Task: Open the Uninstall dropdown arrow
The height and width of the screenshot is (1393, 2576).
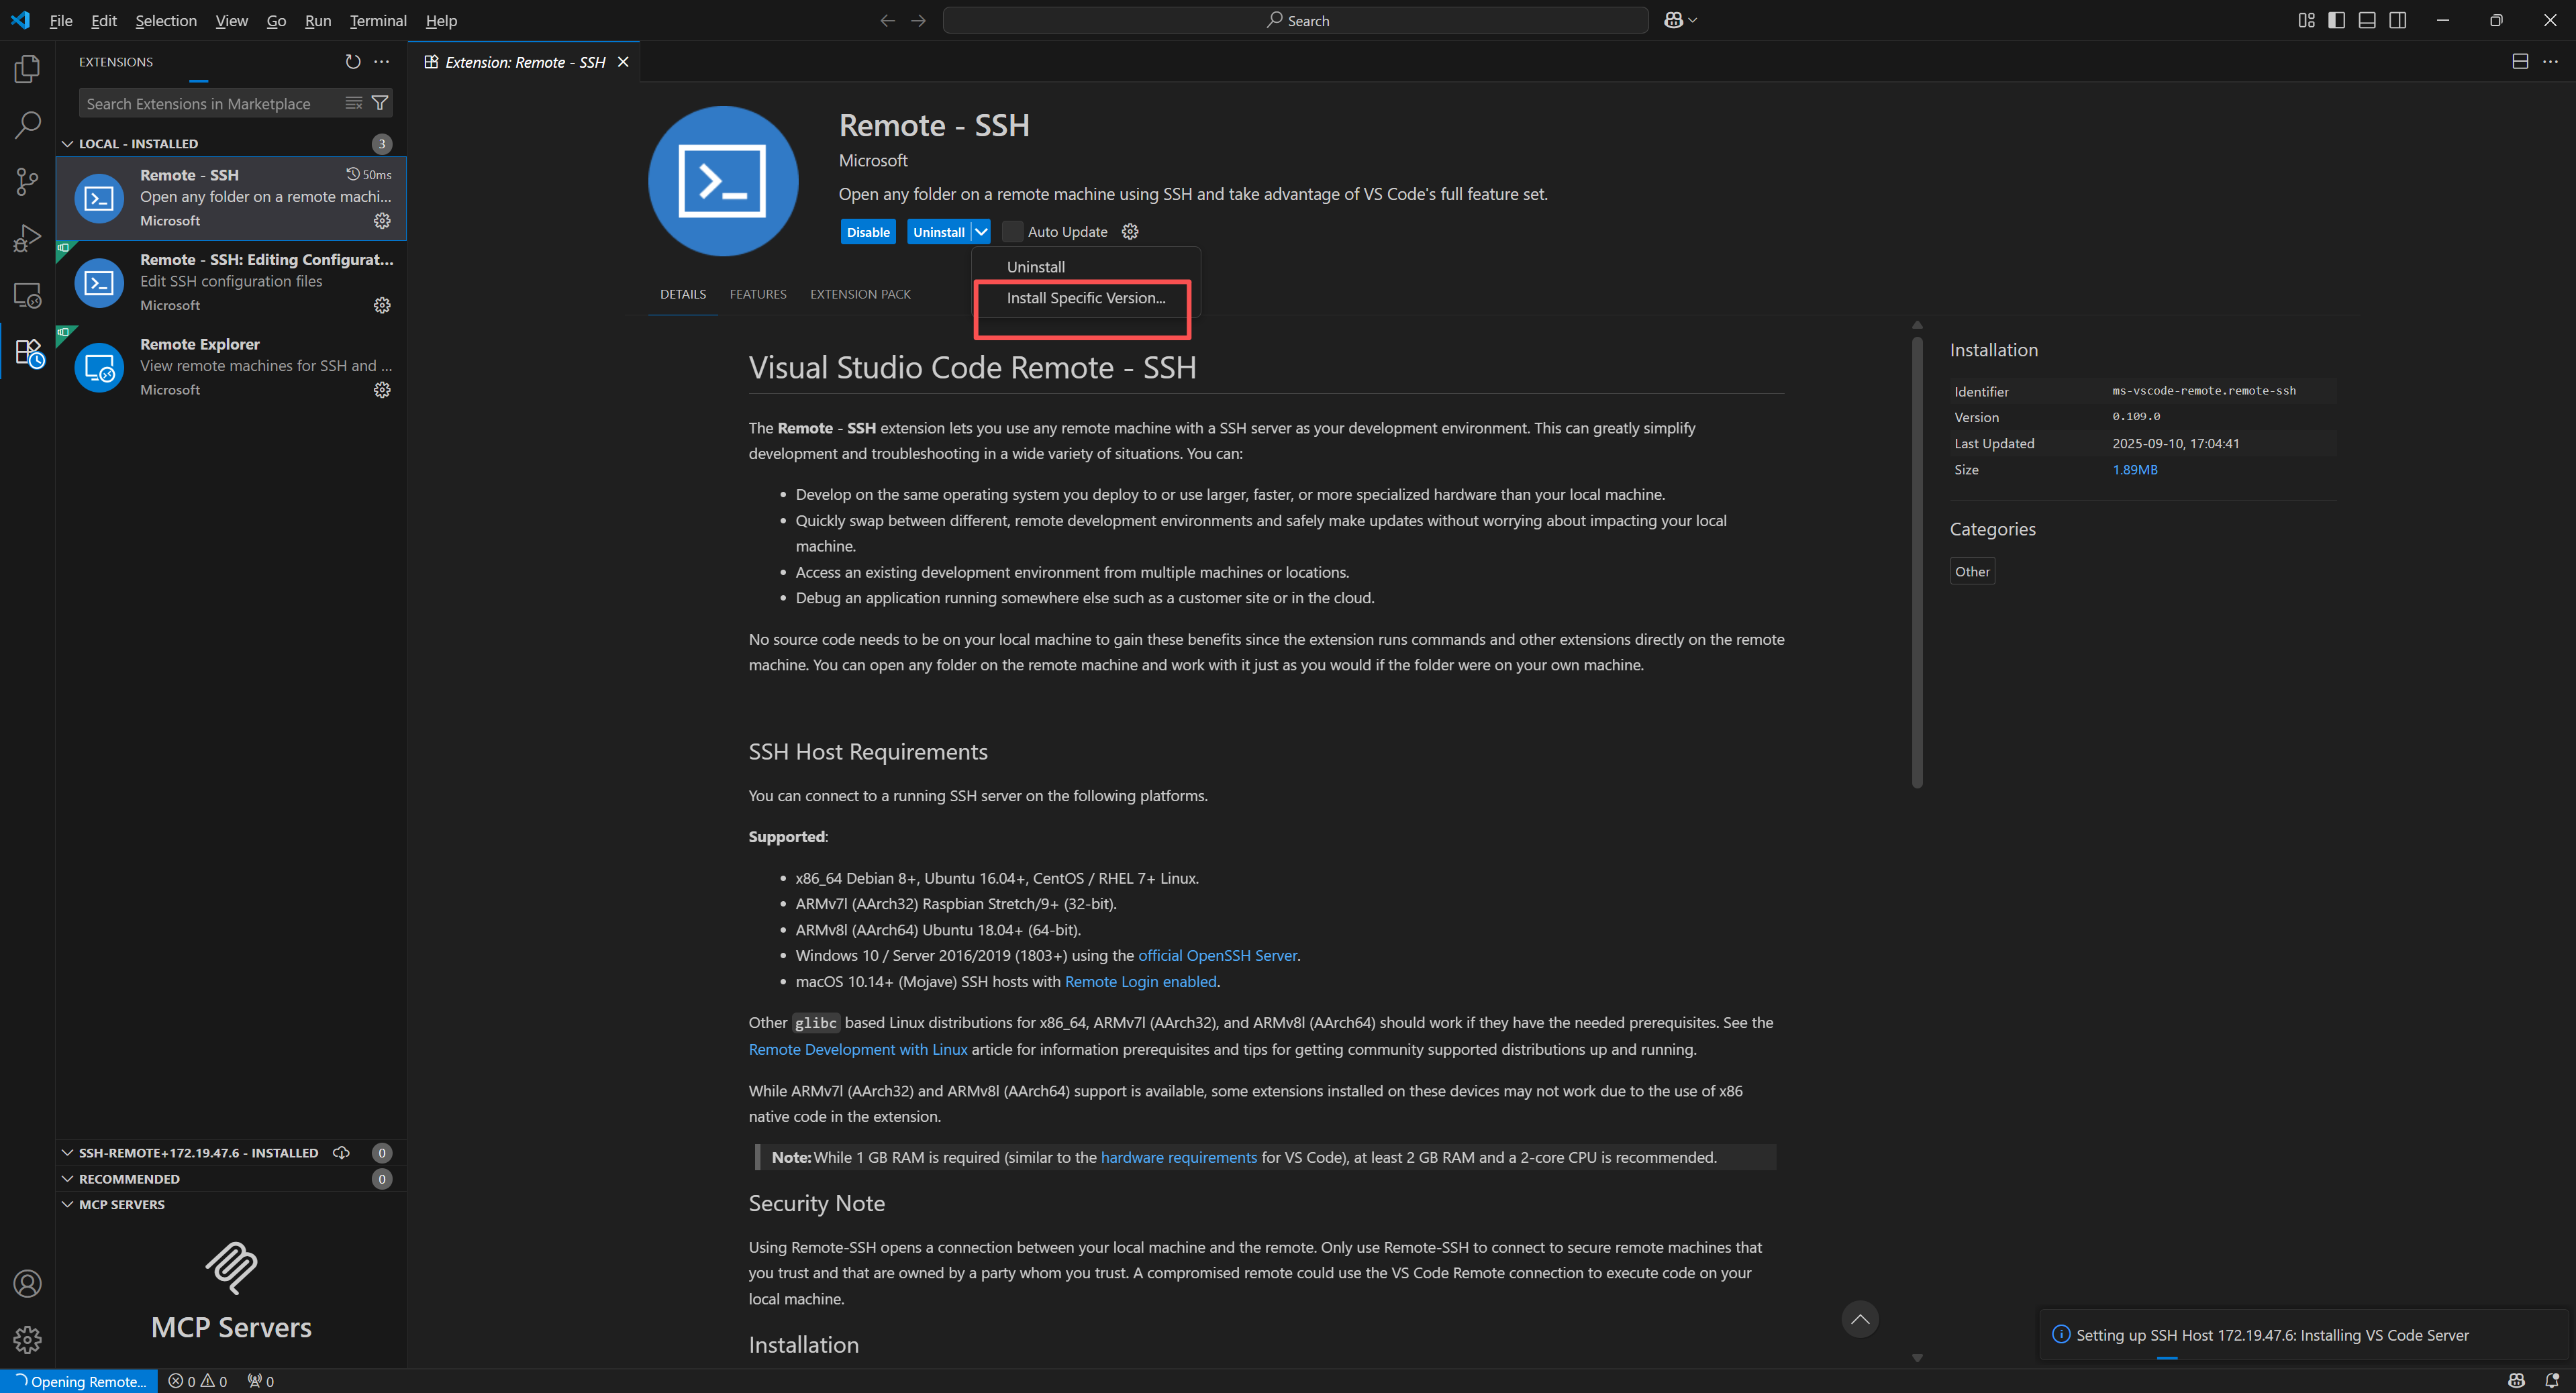Action: click(x=980, y=231)
